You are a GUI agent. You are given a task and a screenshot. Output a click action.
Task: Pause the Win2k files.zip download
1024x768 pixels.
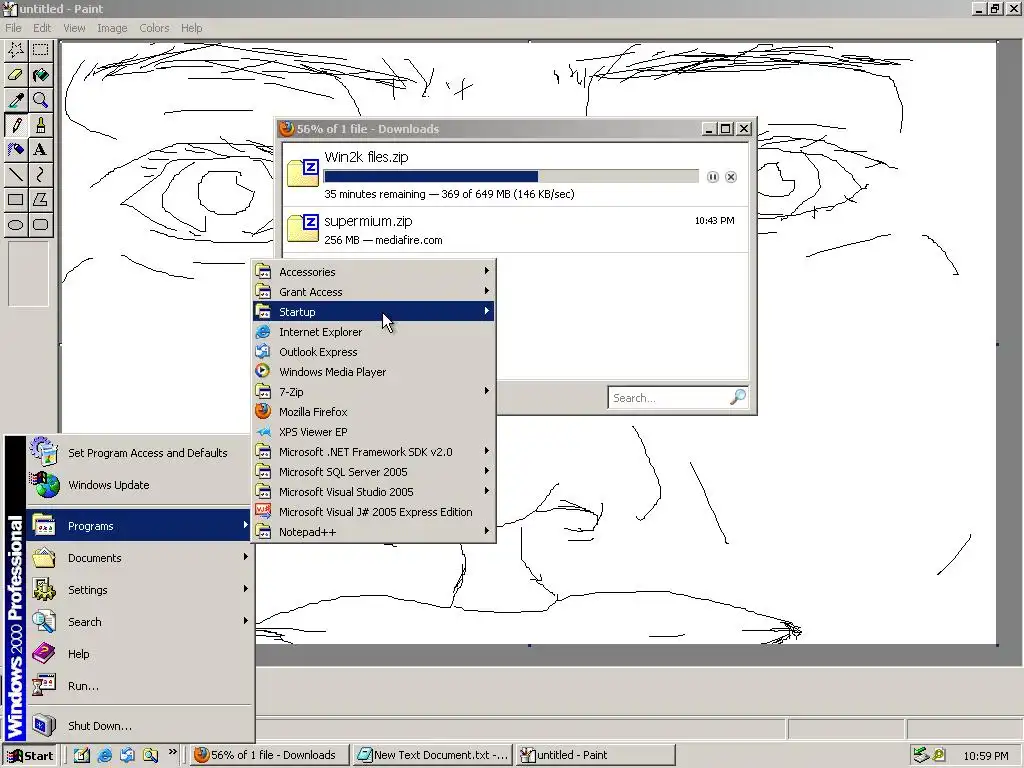tap(712, 177)
